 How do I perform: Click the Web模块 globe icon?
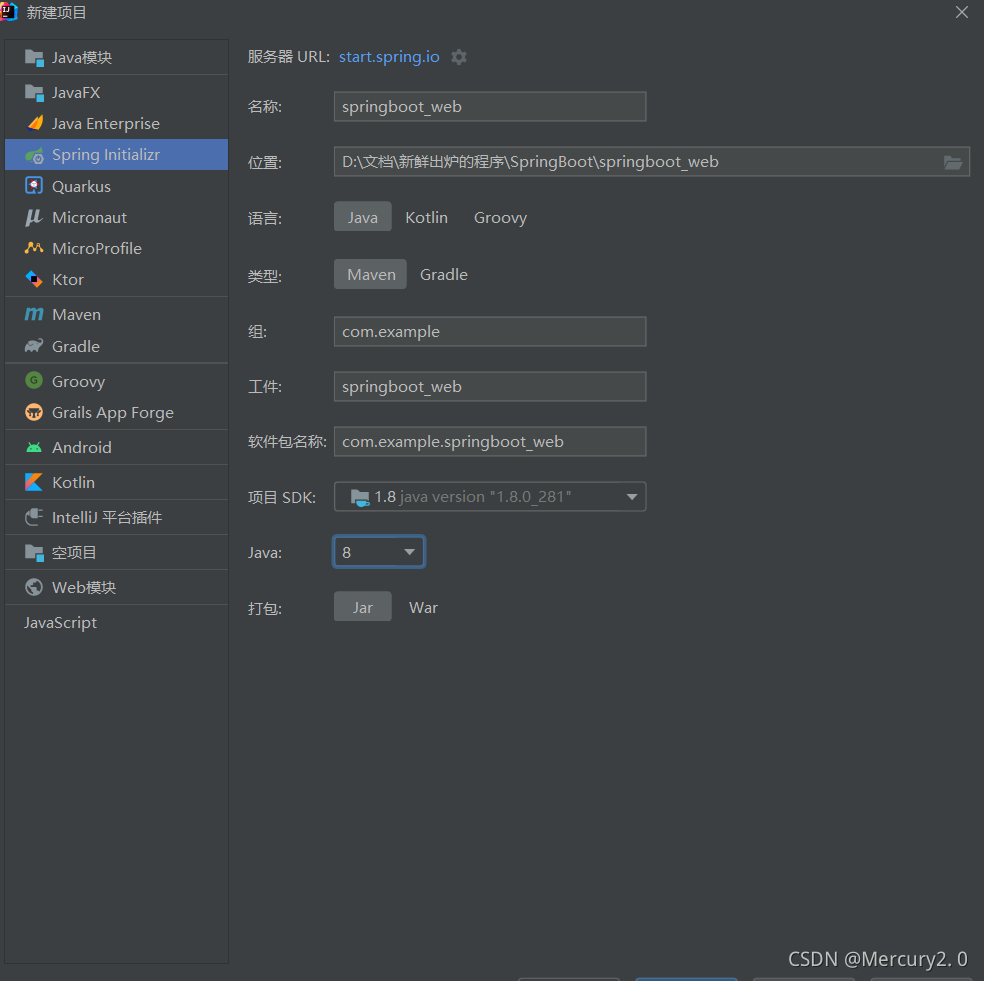click(34, 587)
